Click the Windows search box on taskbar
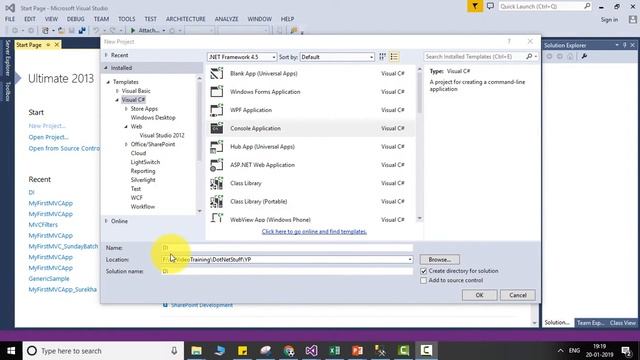640x360 pixels. pos(103,351)
